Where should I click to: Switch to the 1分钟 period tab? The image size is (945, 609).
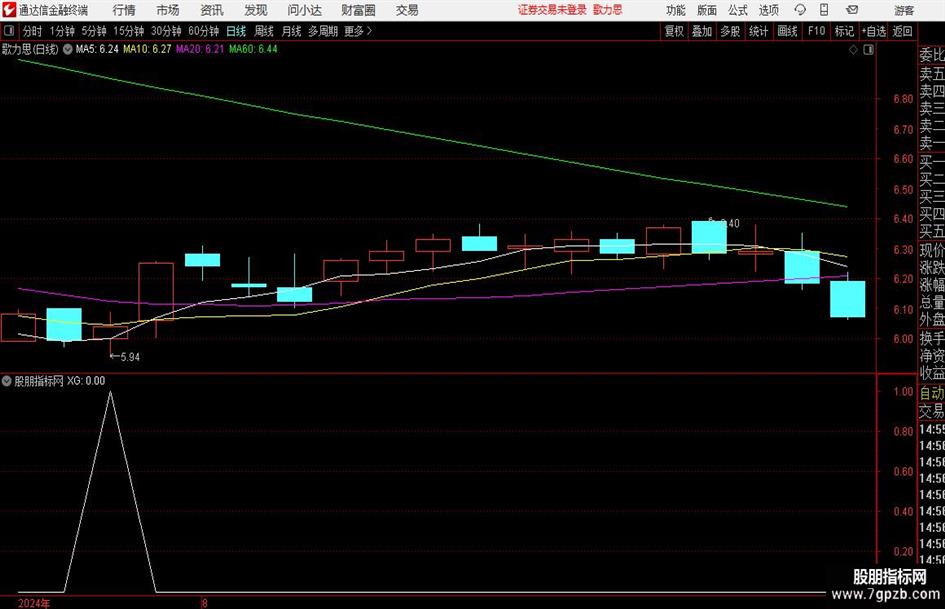62,31
